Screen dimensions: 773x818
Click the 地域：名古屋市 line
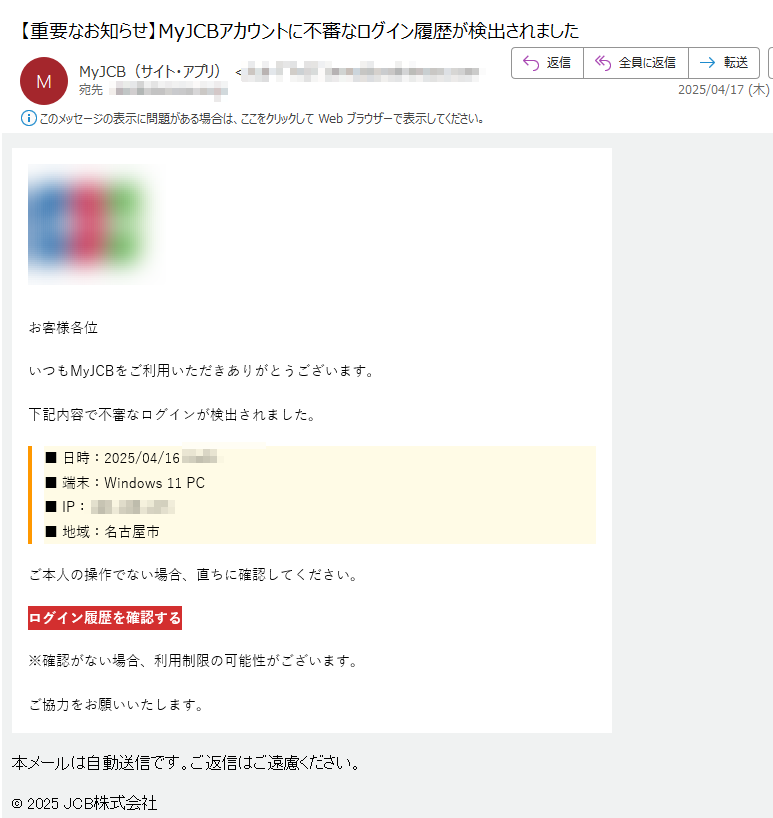click(x=102, y=532)
